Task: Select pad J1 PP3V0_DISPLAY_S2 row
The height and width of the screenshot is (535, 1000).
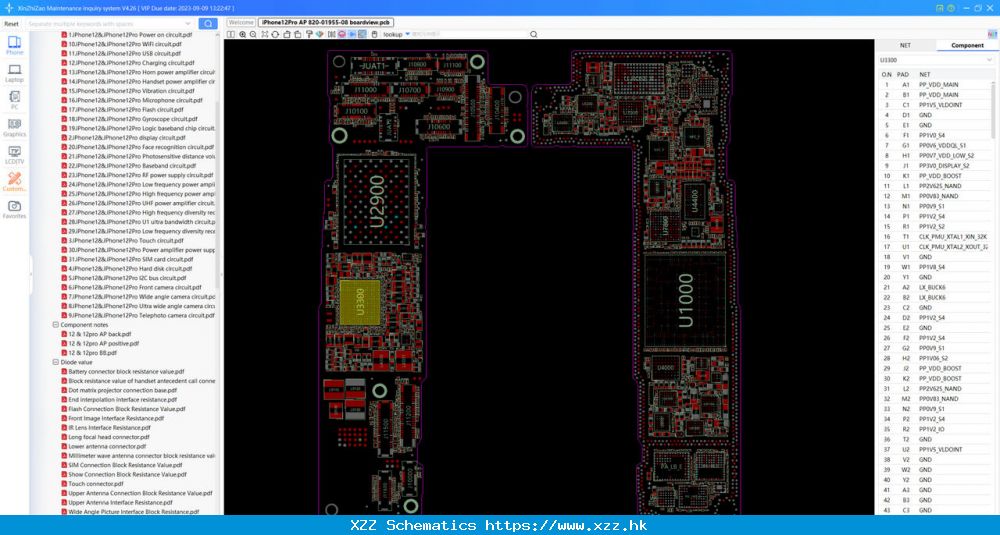Action: coord(935,166)
